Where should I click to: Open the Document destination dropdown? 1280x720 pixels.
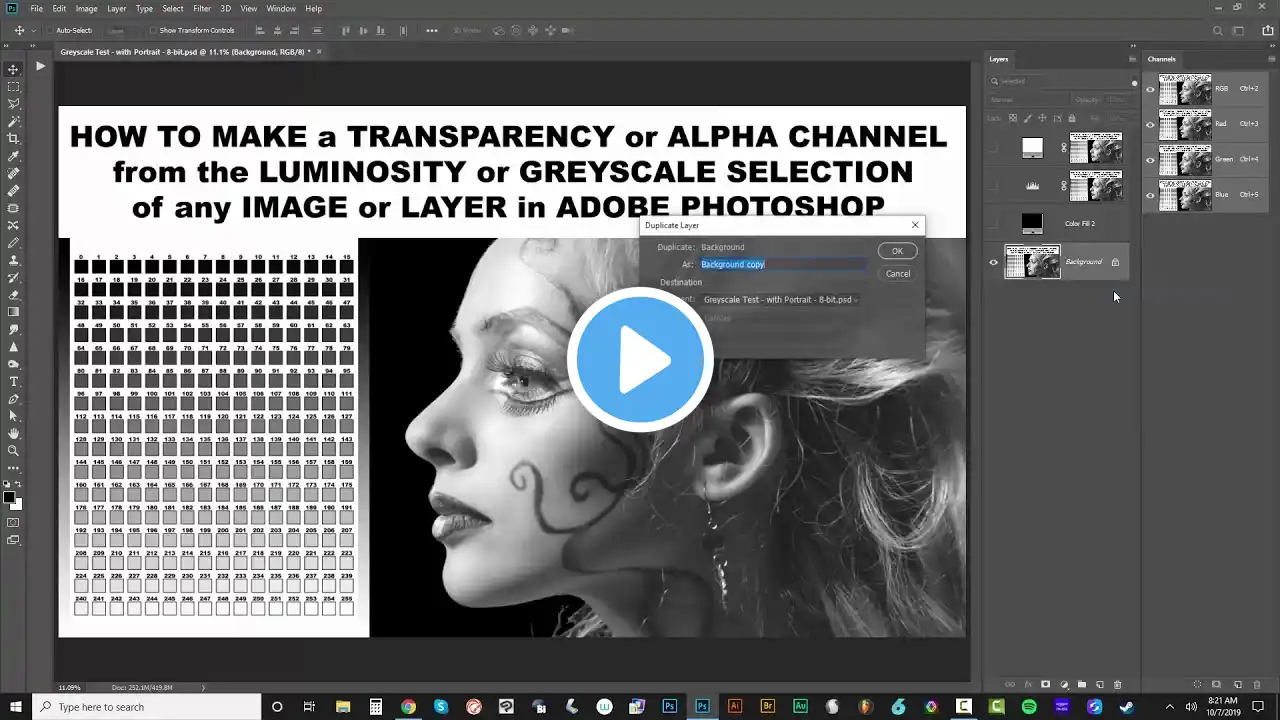point(780,299)
